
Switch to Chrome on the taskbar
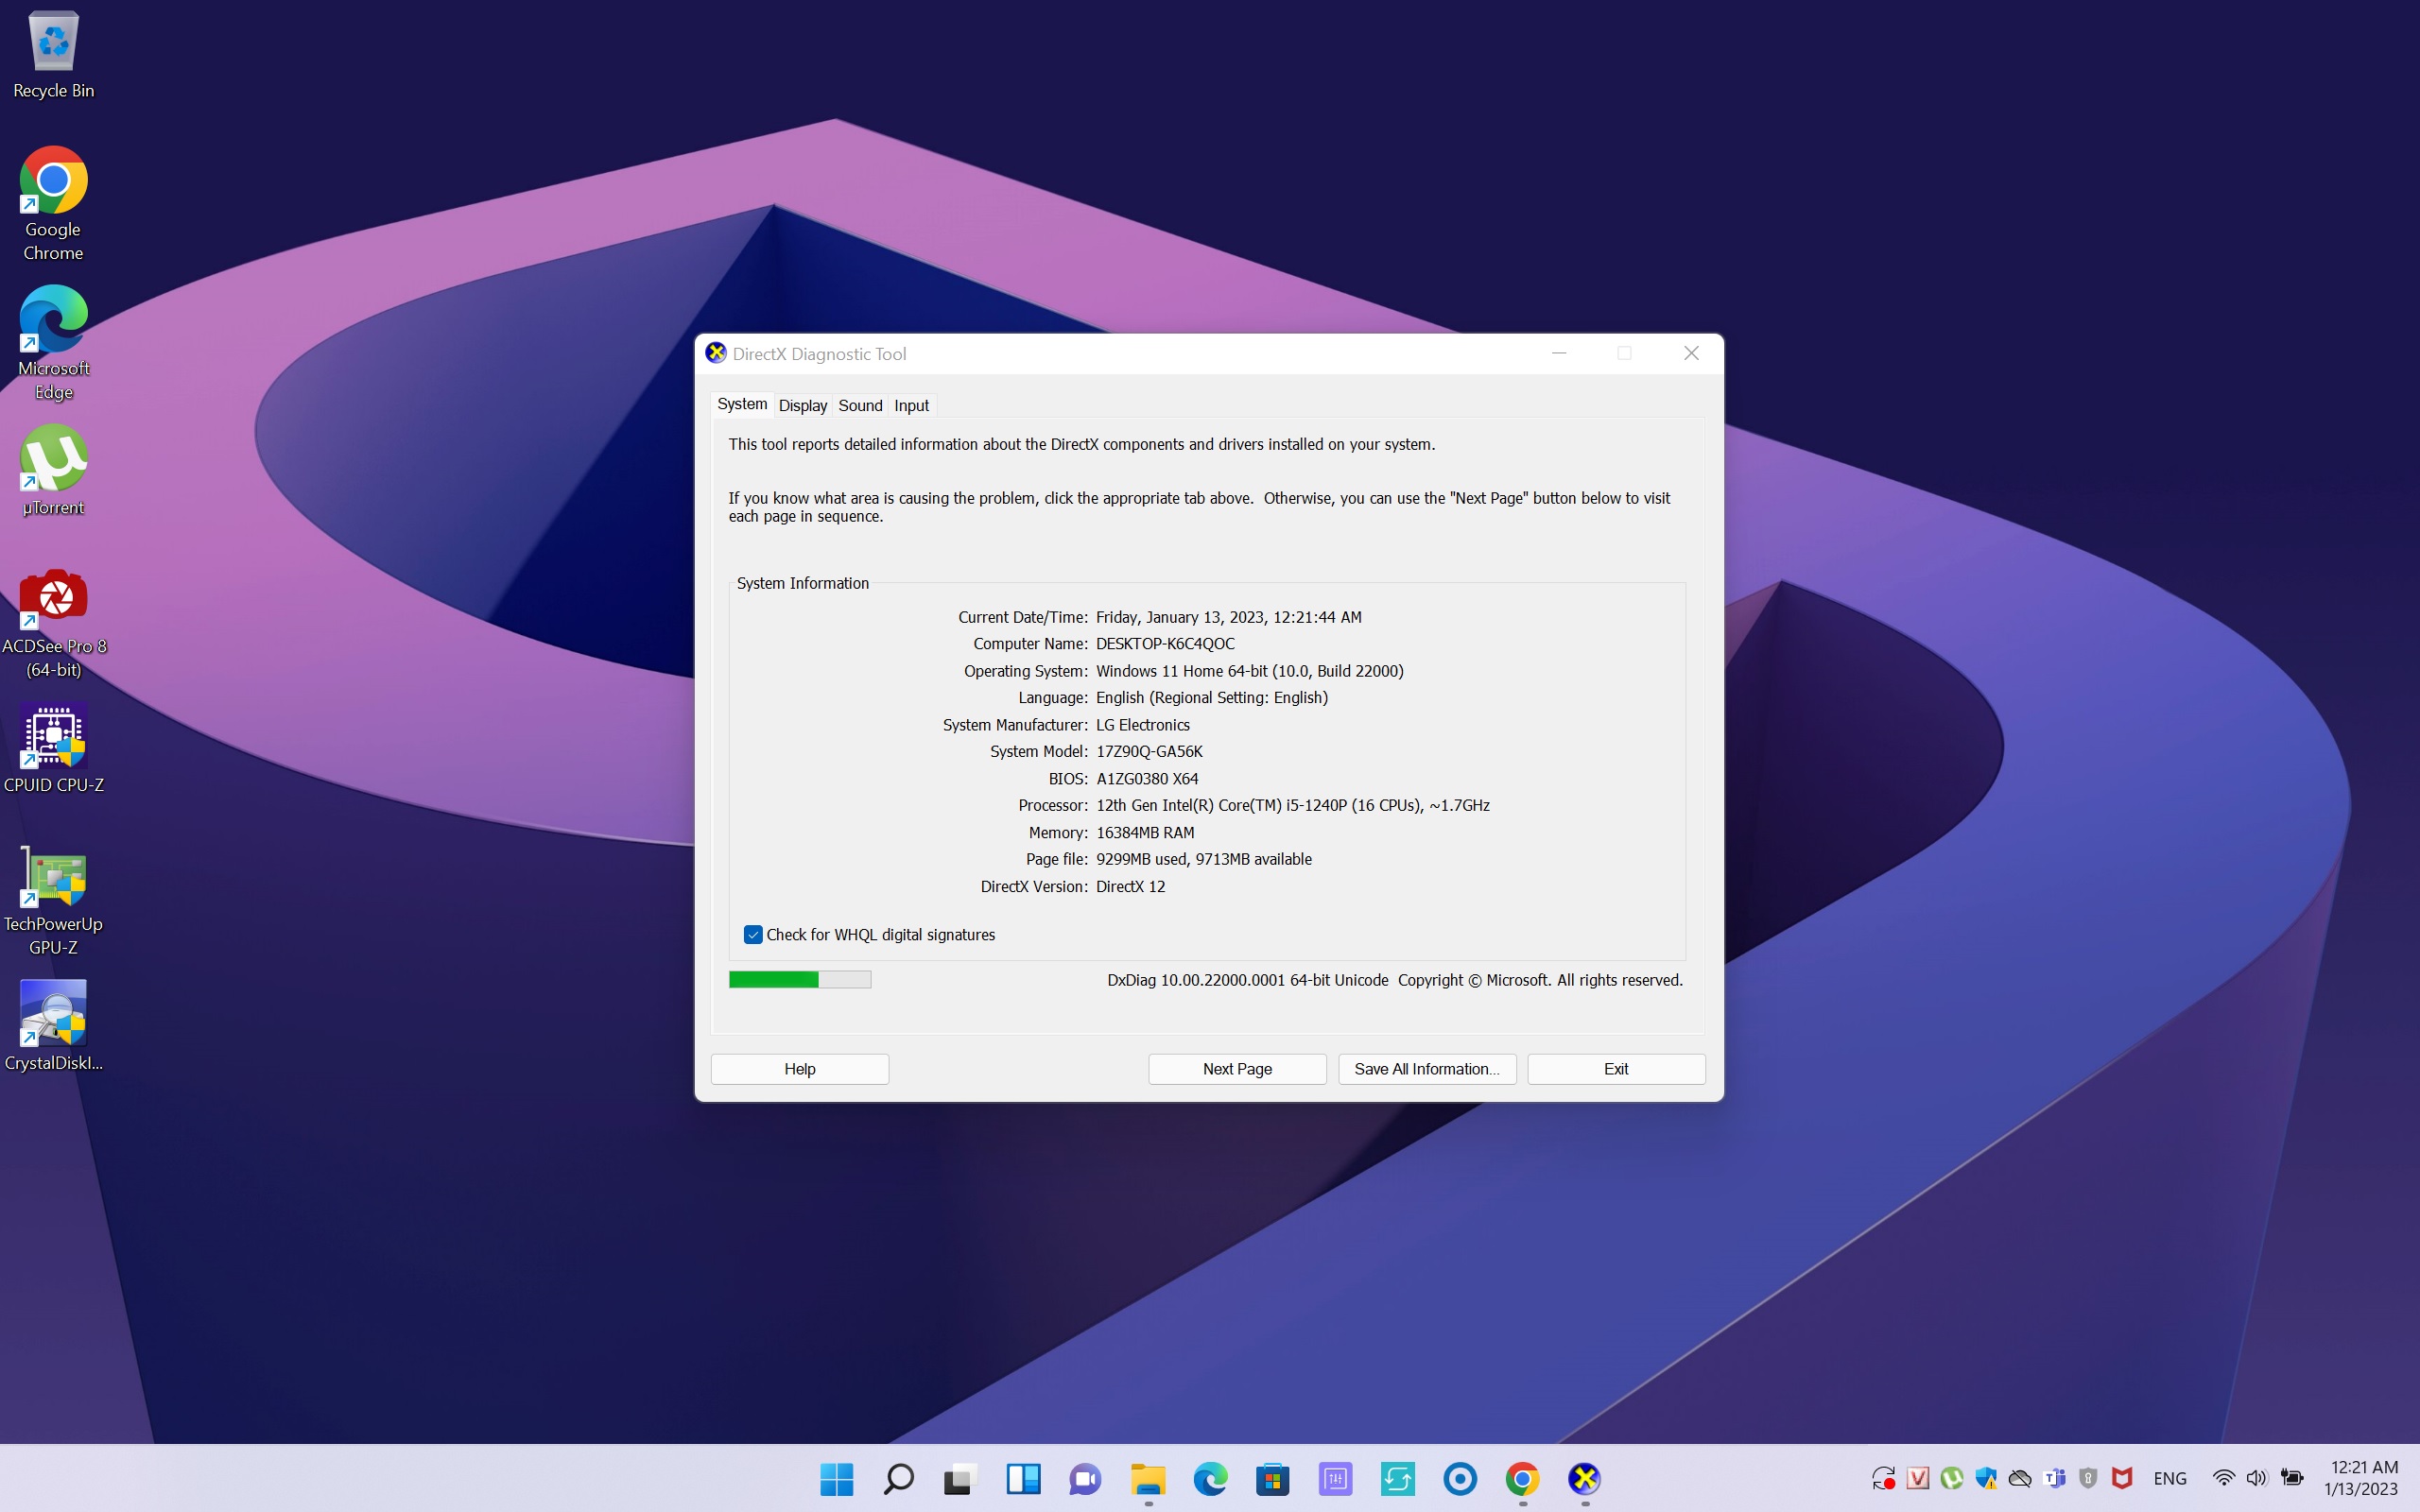point(1522,1478)
